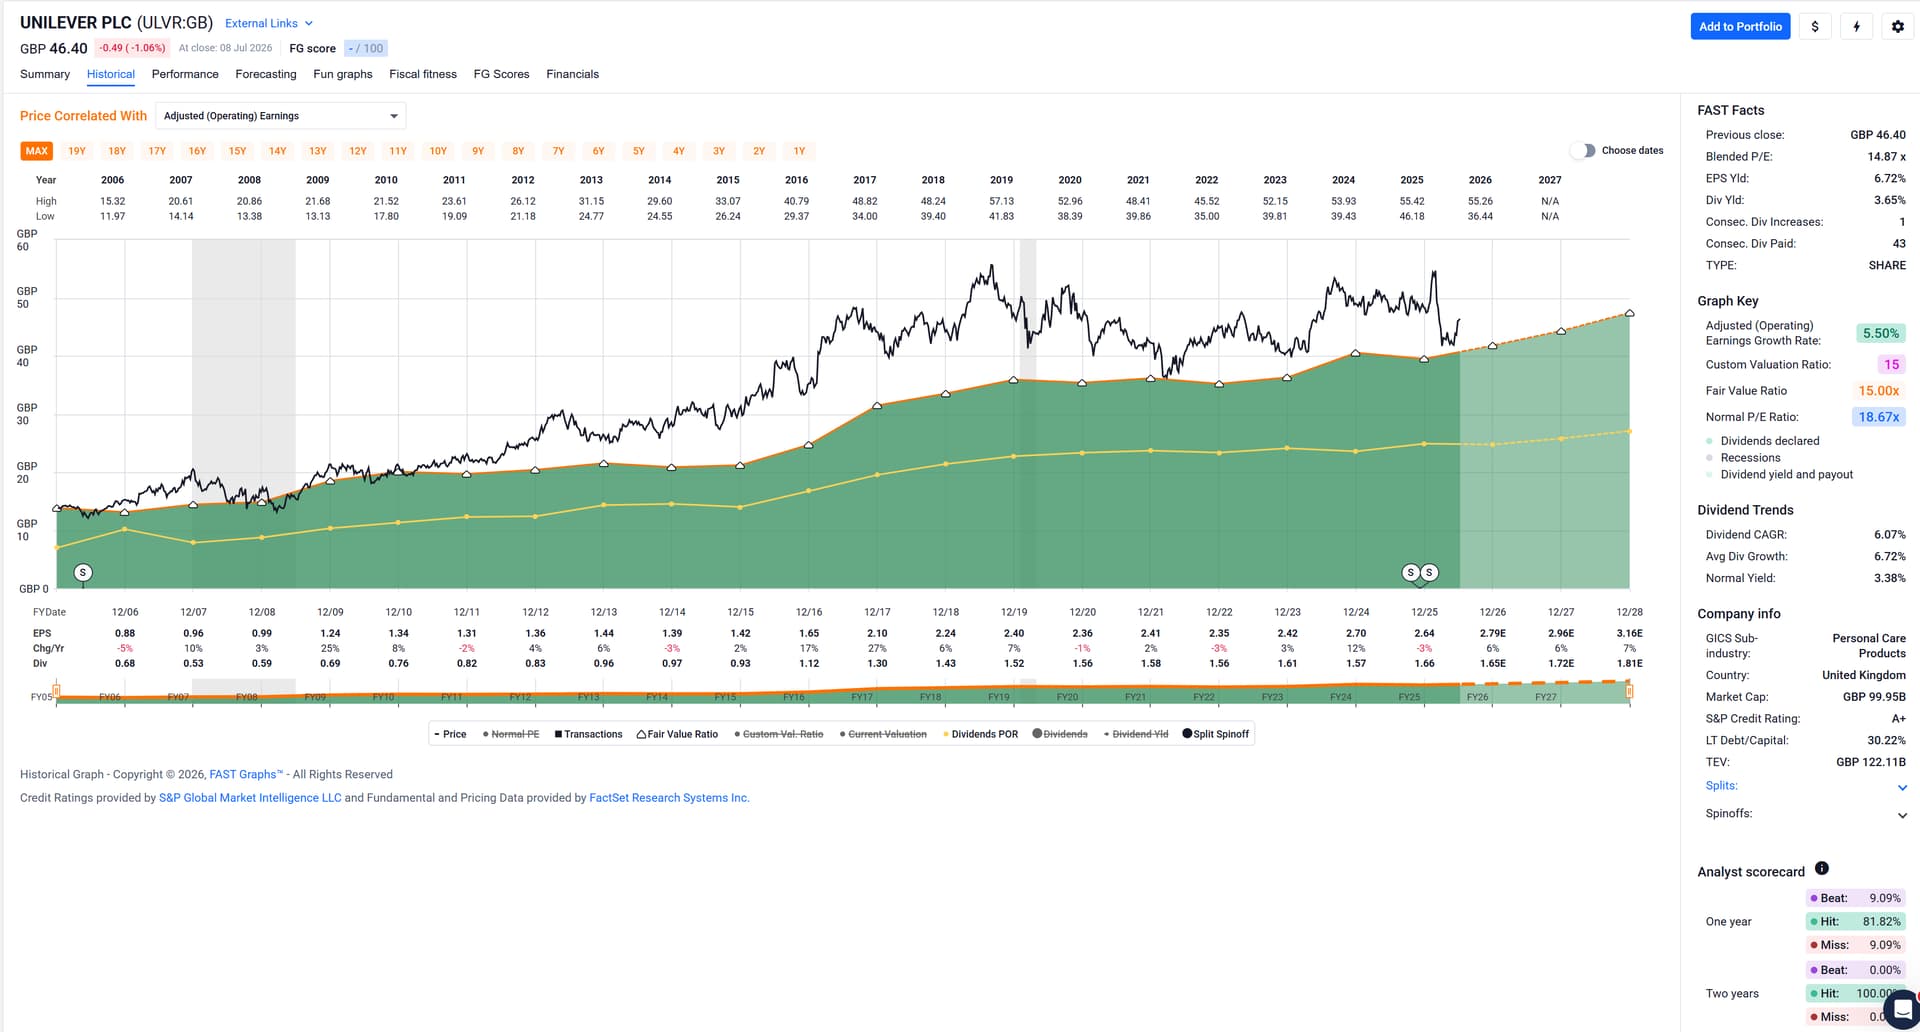Toggle Transactions in chart legend

tap(588, 734)
